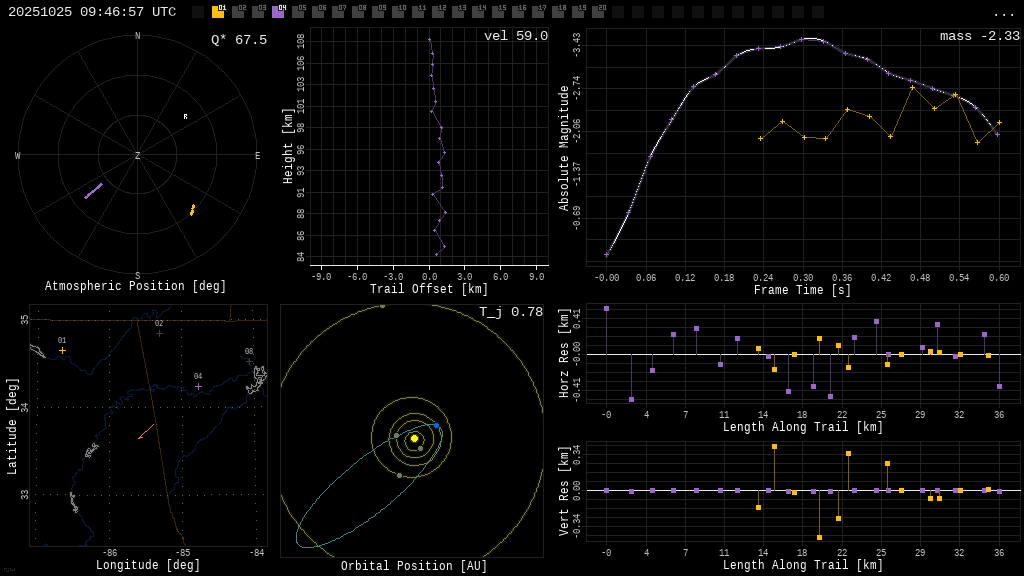The image size is (1024, 576).
Task: Toggle the station 02 box in top bar
Action: coord(238,12)
